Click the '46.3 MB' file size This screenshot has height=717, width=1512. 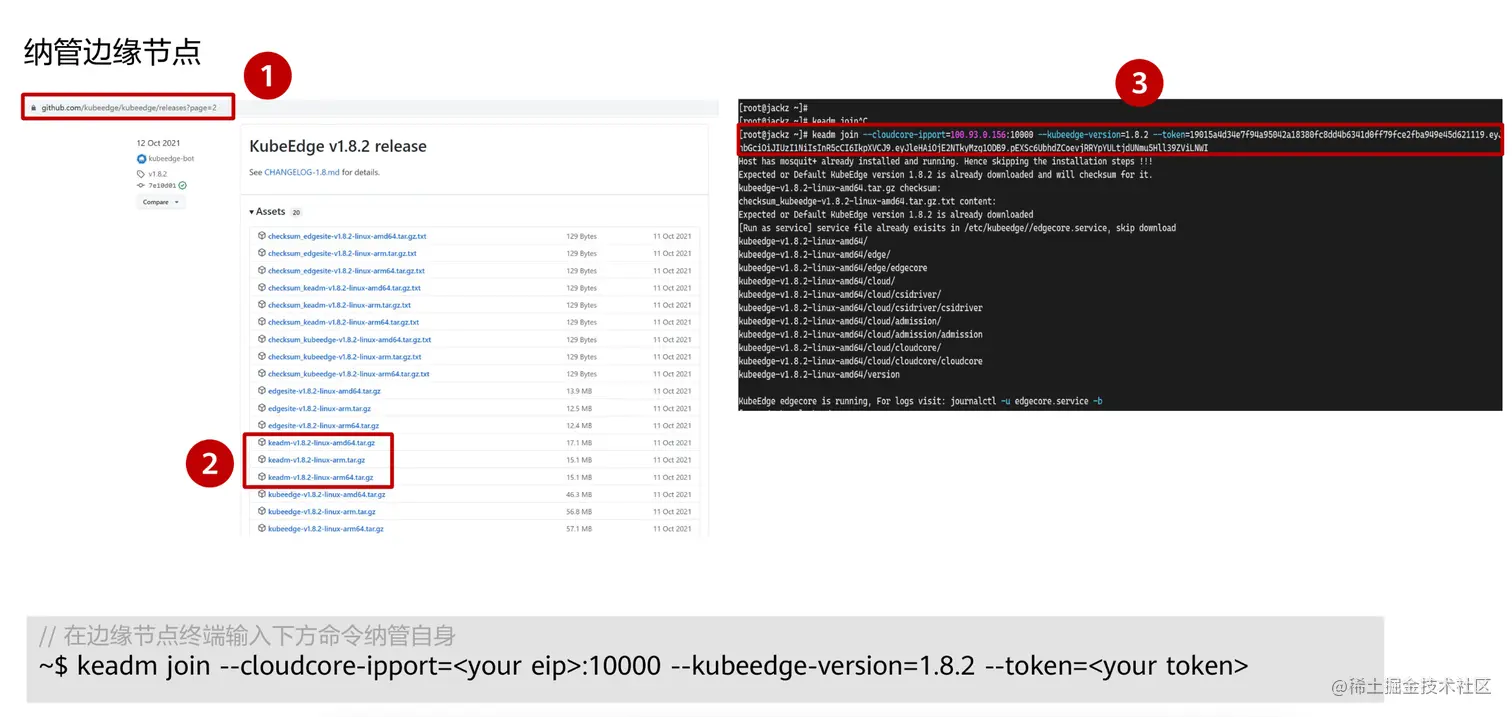click(x=579, y=494)
